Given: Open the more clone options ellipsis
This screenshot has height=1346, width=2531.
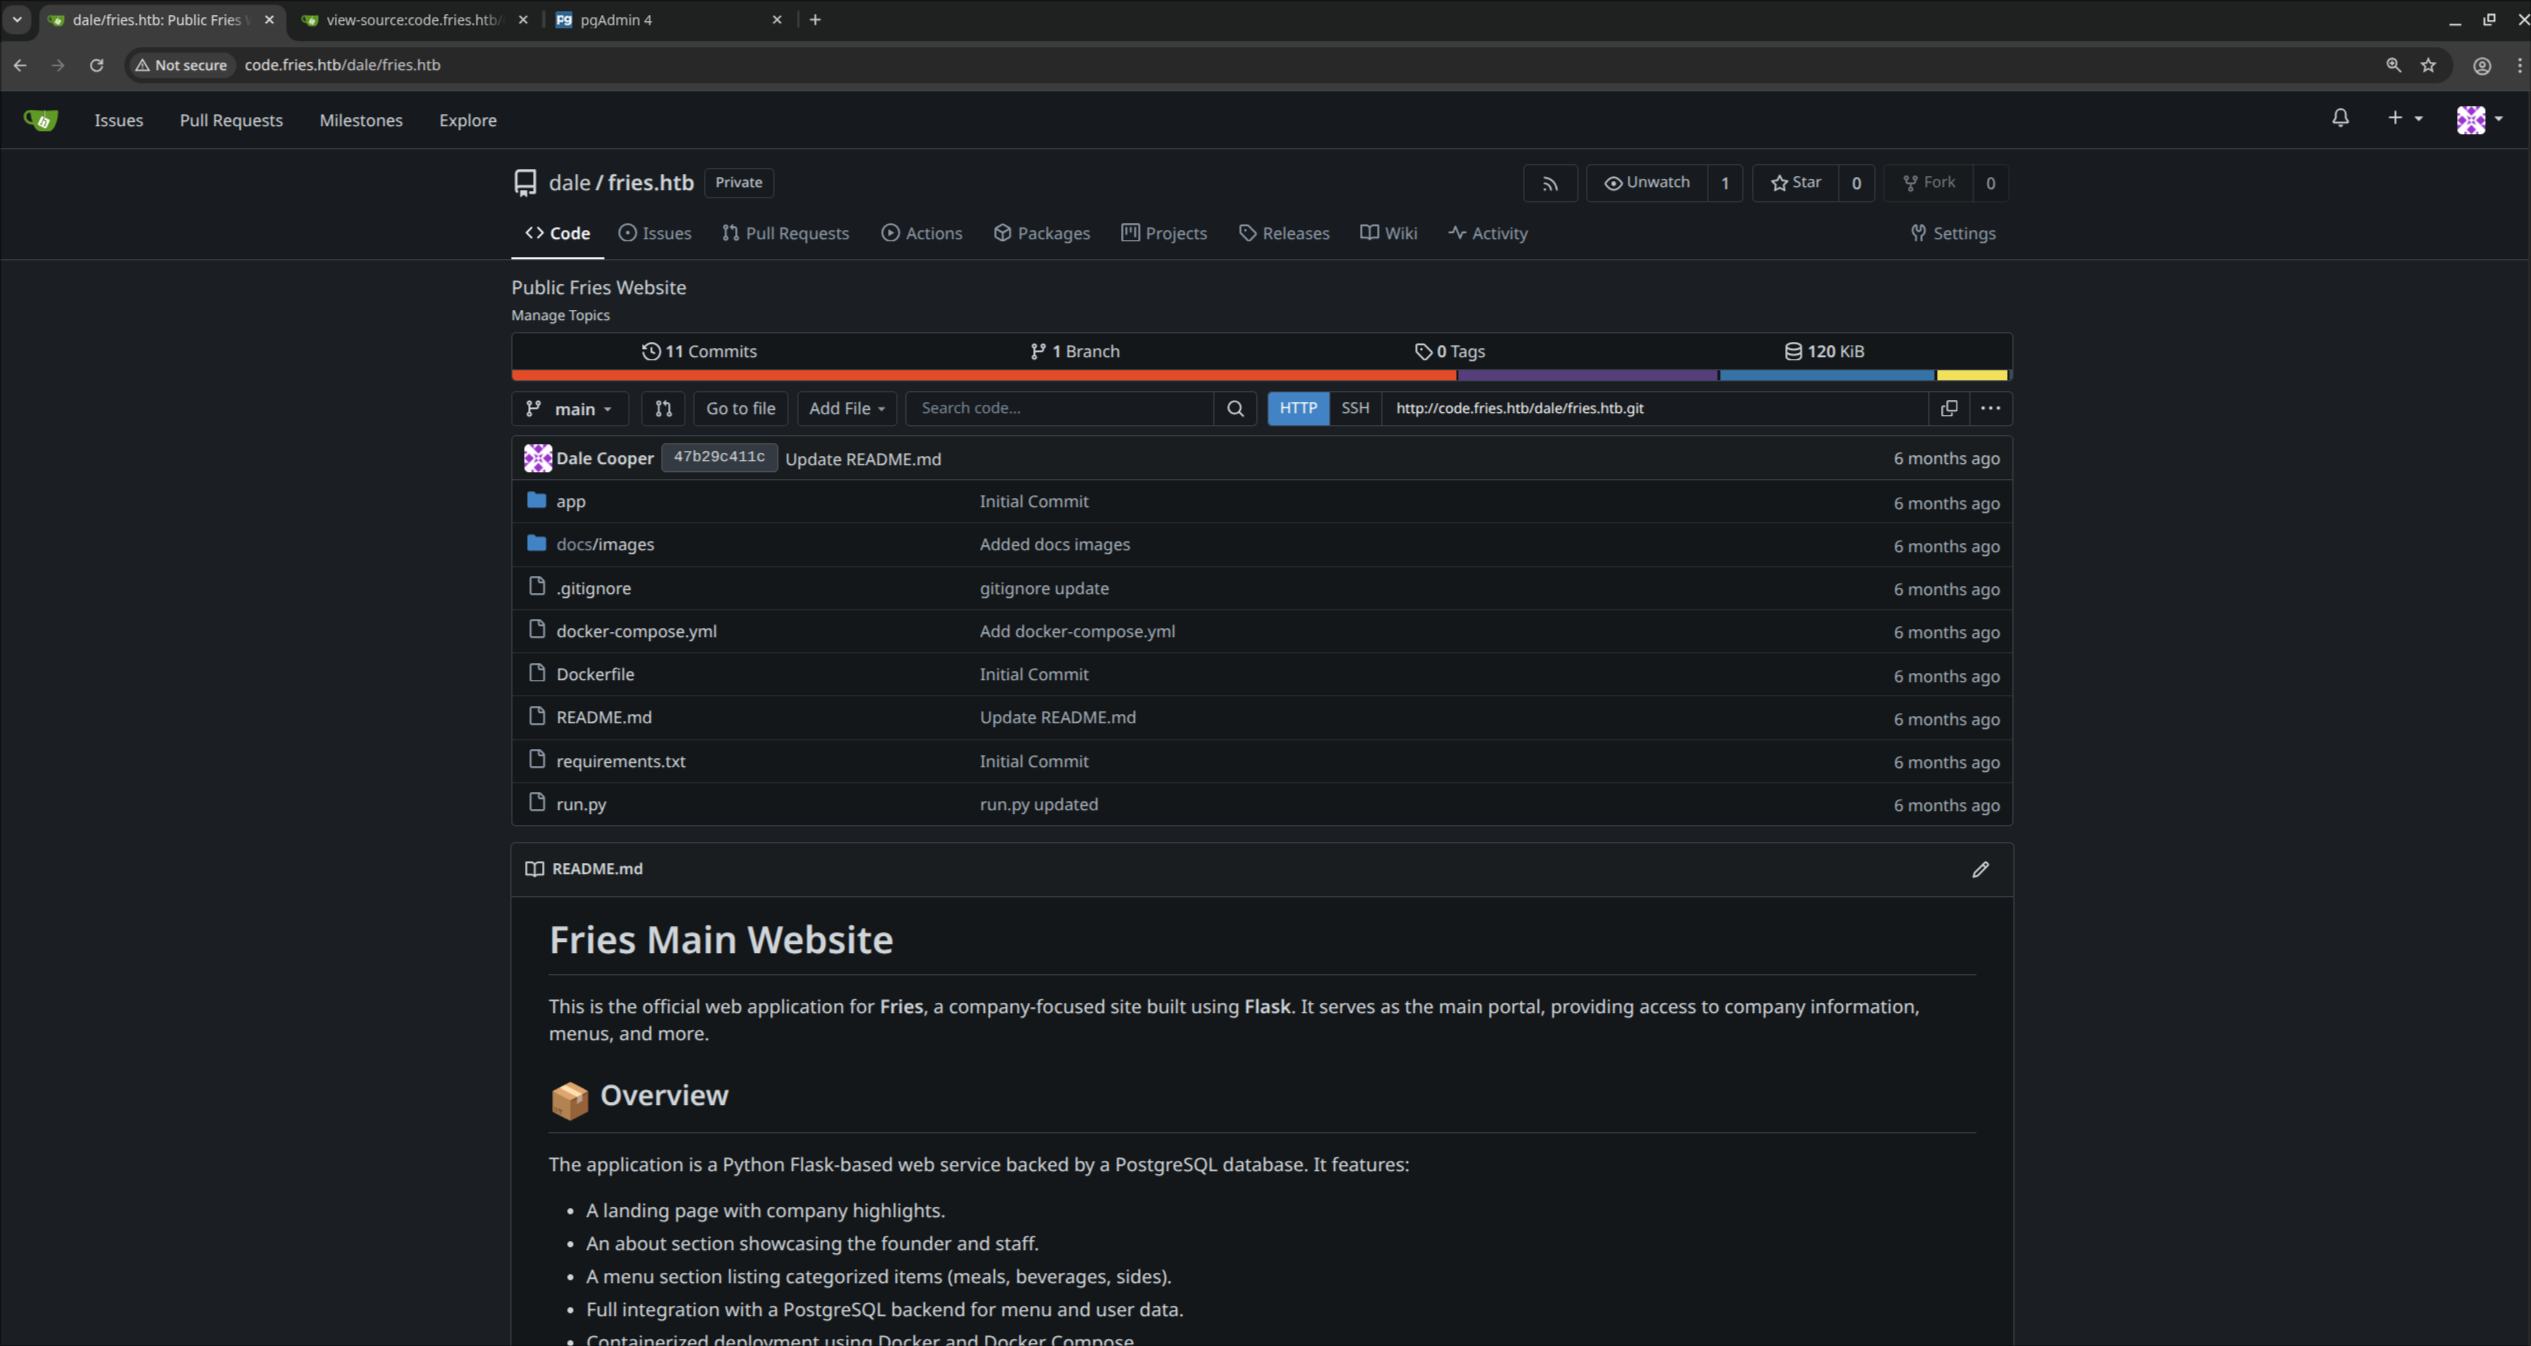Looking at the screenshot, I should [1990, 408].
